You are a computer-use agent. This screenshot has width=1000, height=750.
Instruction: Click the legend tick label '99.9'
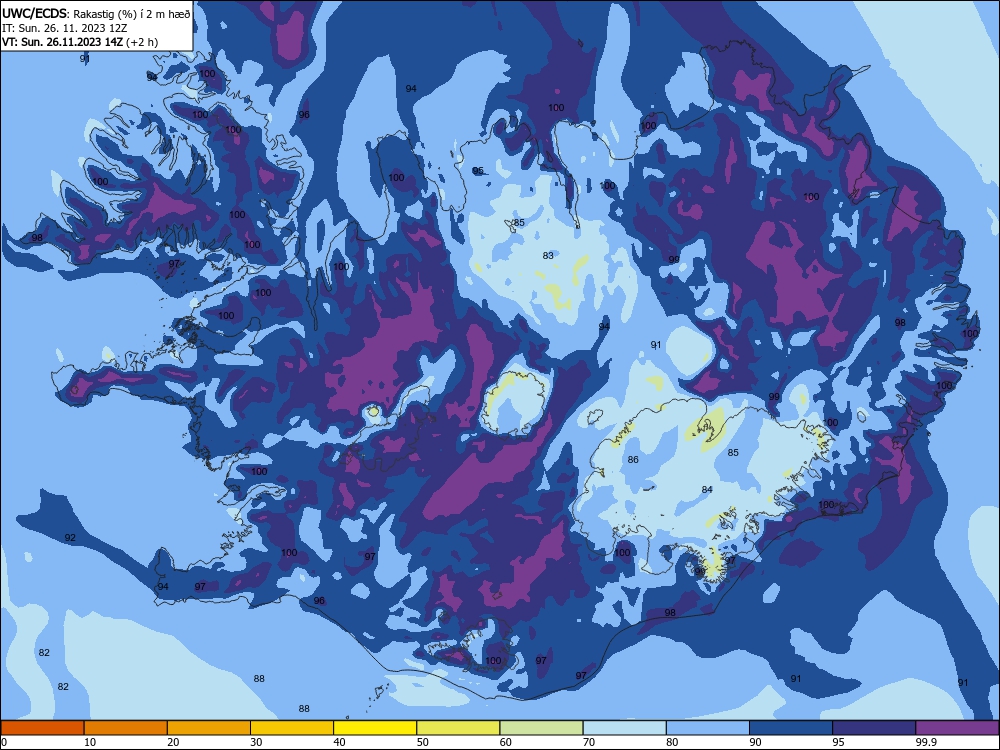[927, 742]
